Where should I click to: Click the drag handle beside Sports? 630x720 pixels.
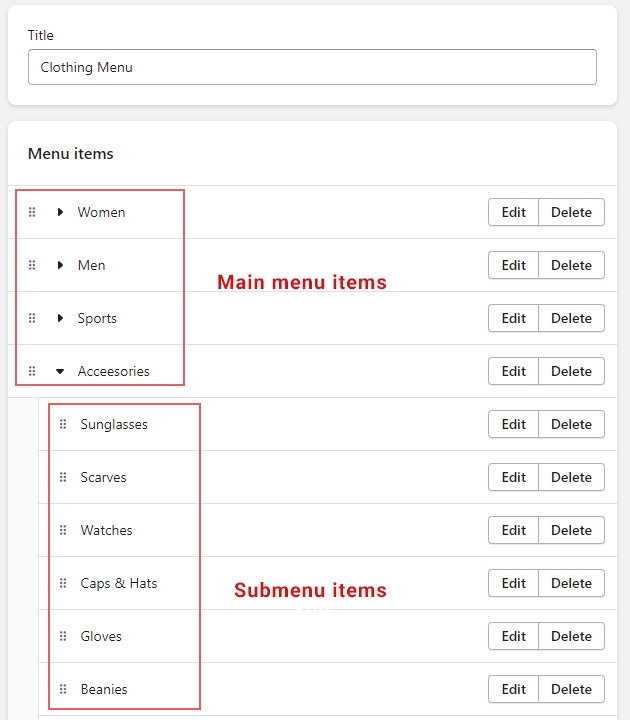tap(32, 318)
